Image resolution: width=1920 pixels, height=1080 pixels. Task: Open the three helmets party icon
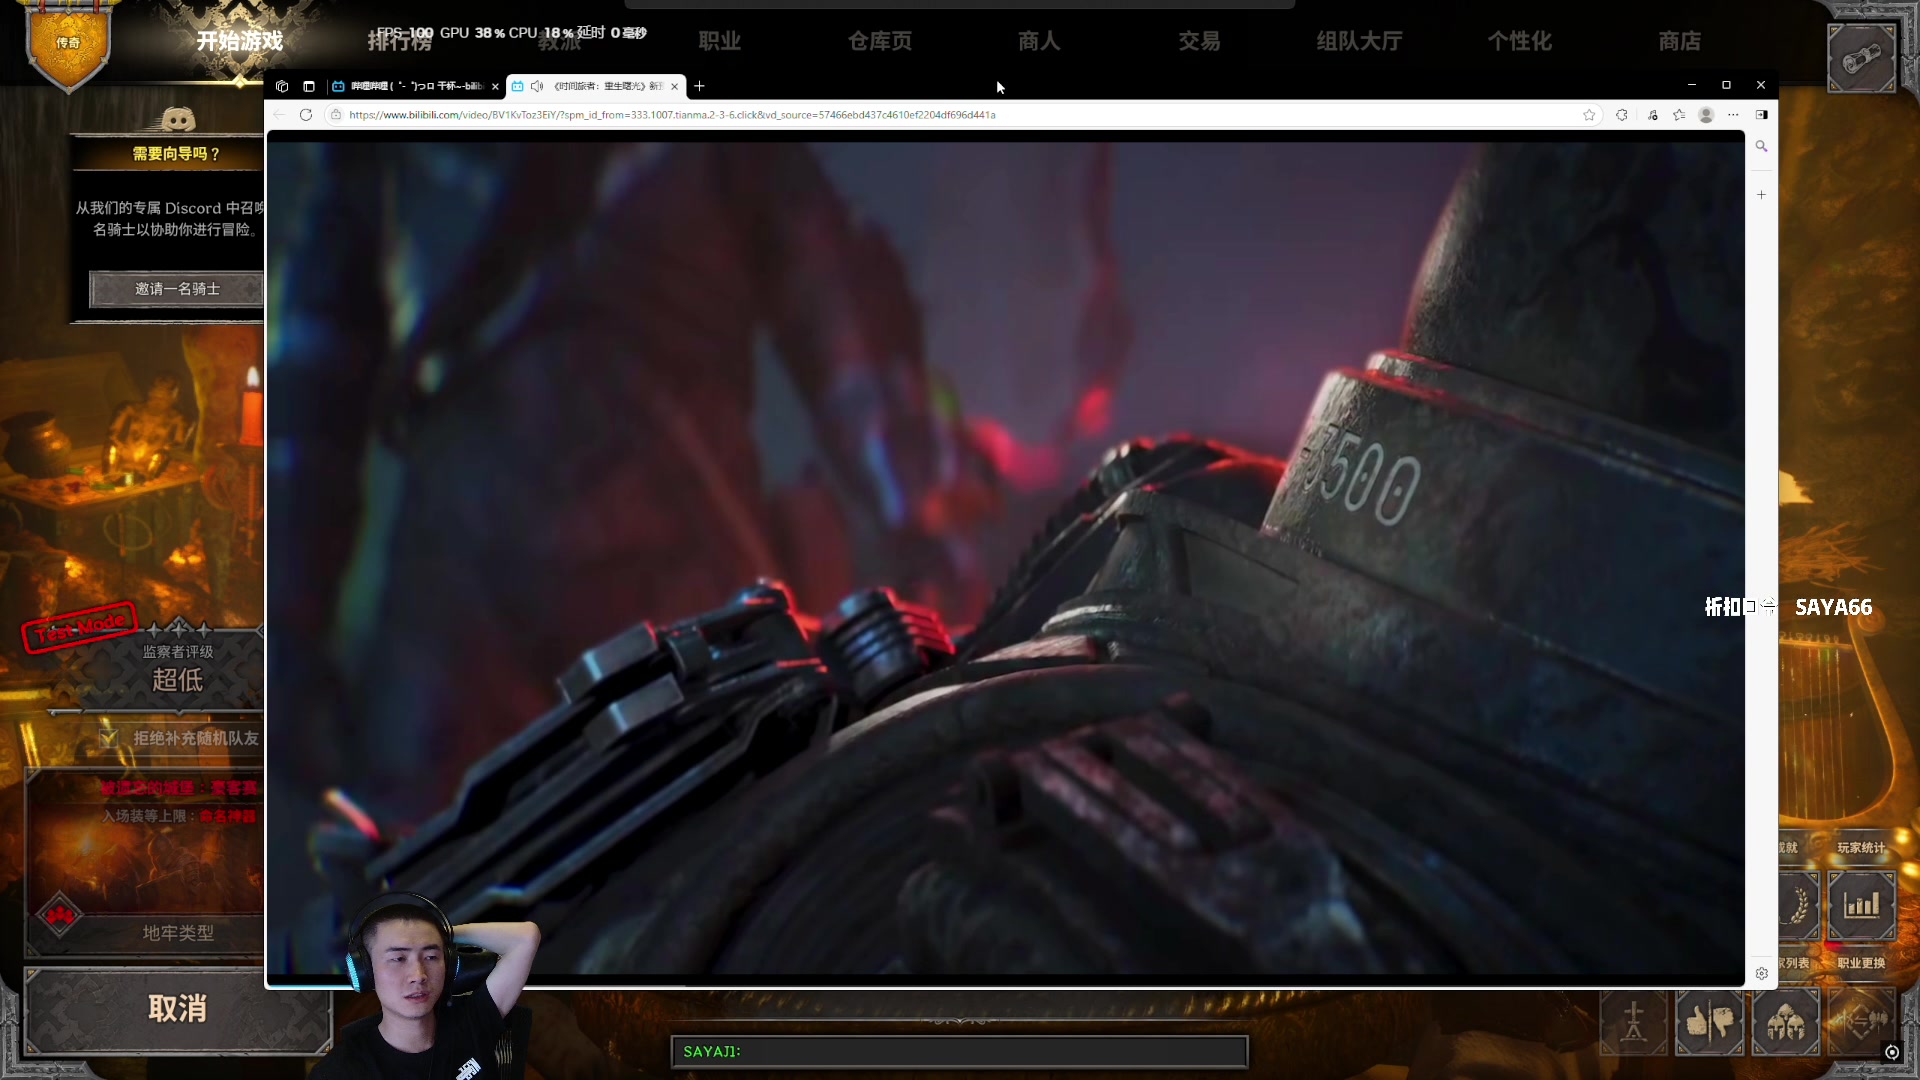coord(1786,1022)
